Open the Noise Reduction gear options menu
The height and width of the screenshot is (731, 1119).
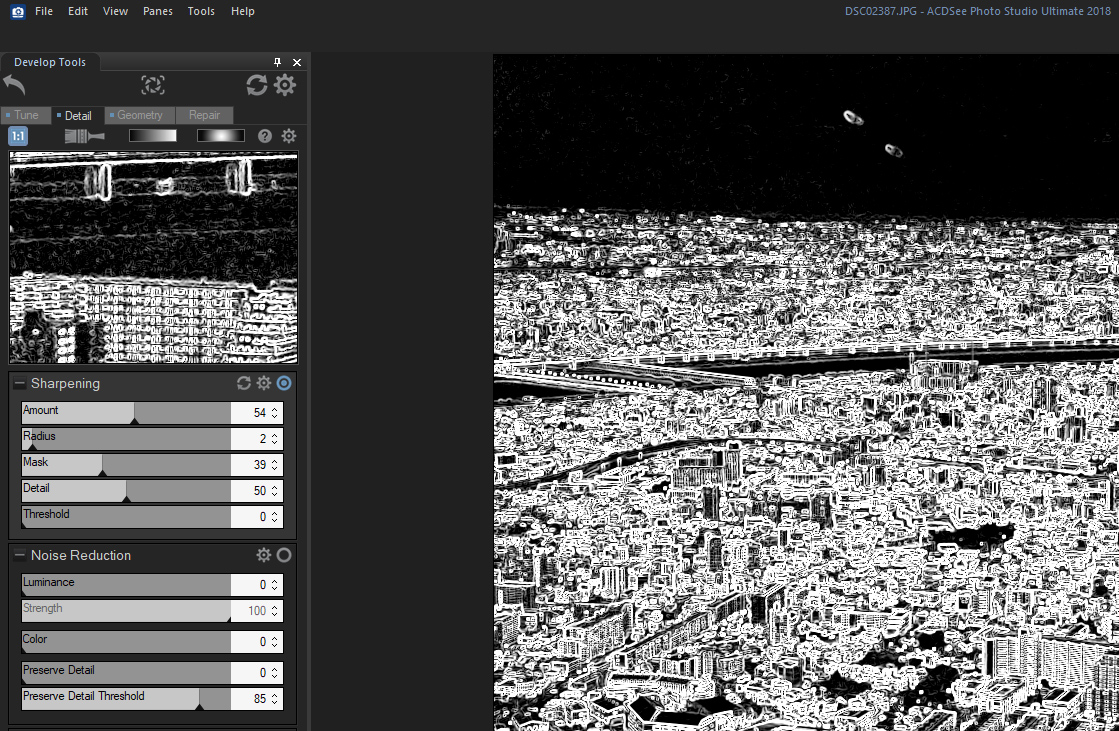[264, 555]
